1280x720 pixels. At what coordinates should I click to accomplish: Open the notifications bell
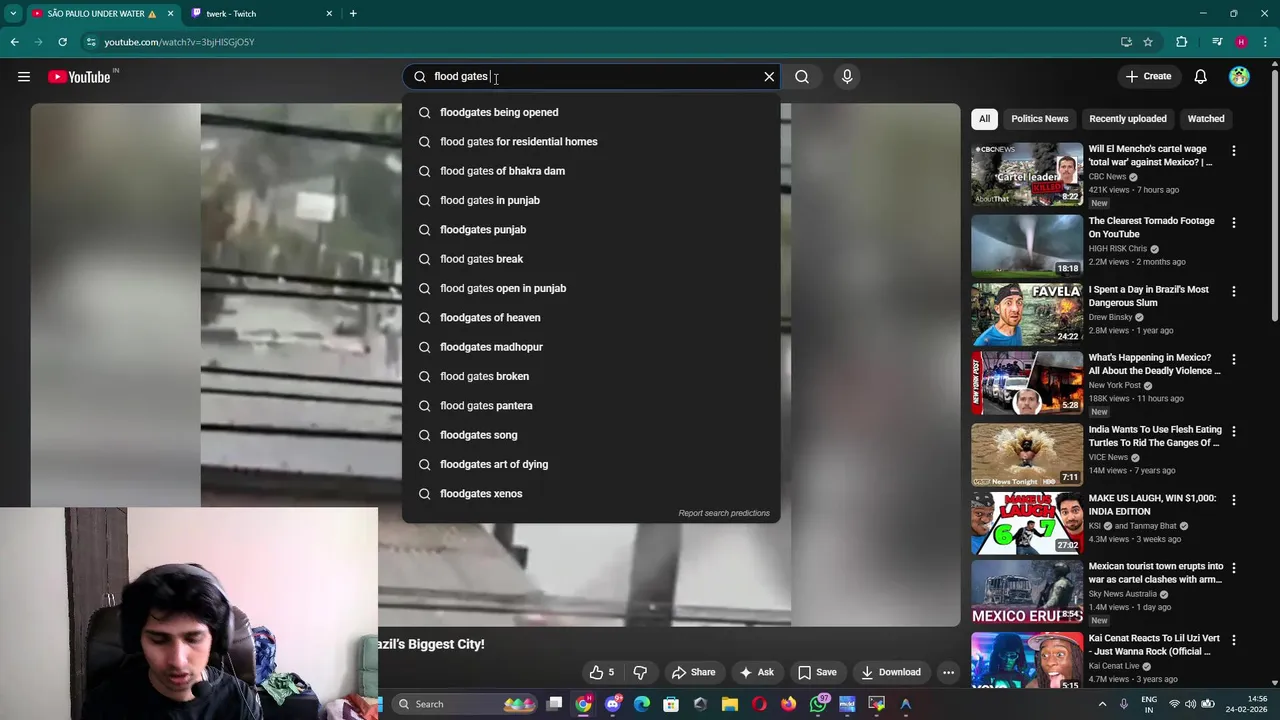[x=1201, y=77]
